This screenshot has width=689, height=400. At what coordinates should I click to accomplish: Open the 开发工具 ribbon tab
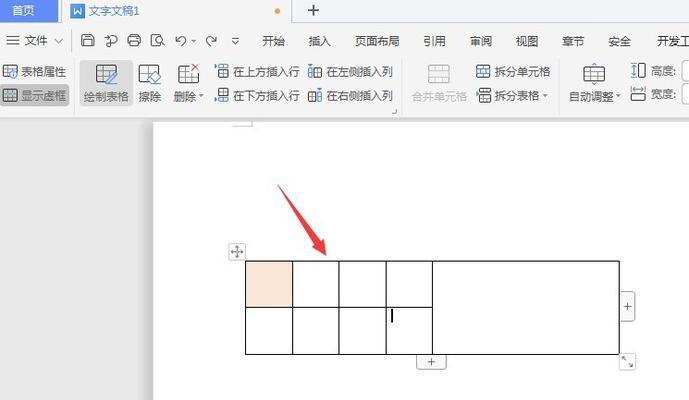(672, 41)
